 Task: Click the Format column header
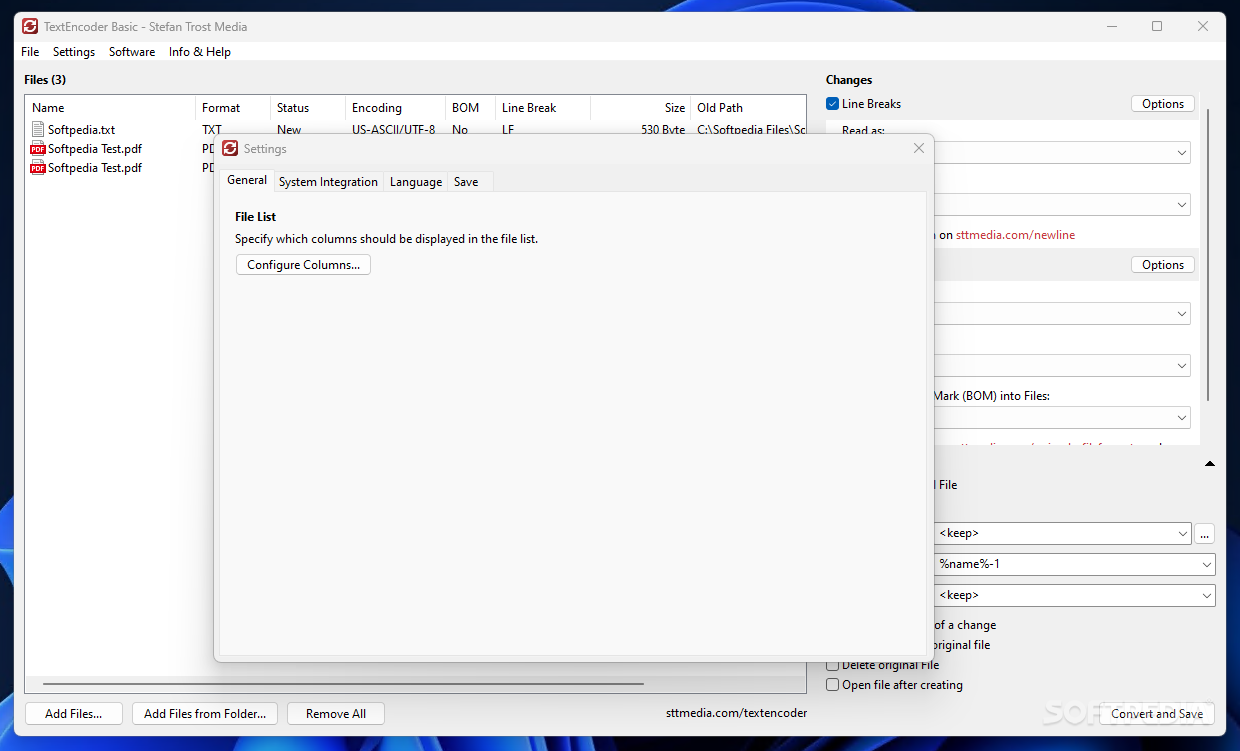[x=233, y=108]
